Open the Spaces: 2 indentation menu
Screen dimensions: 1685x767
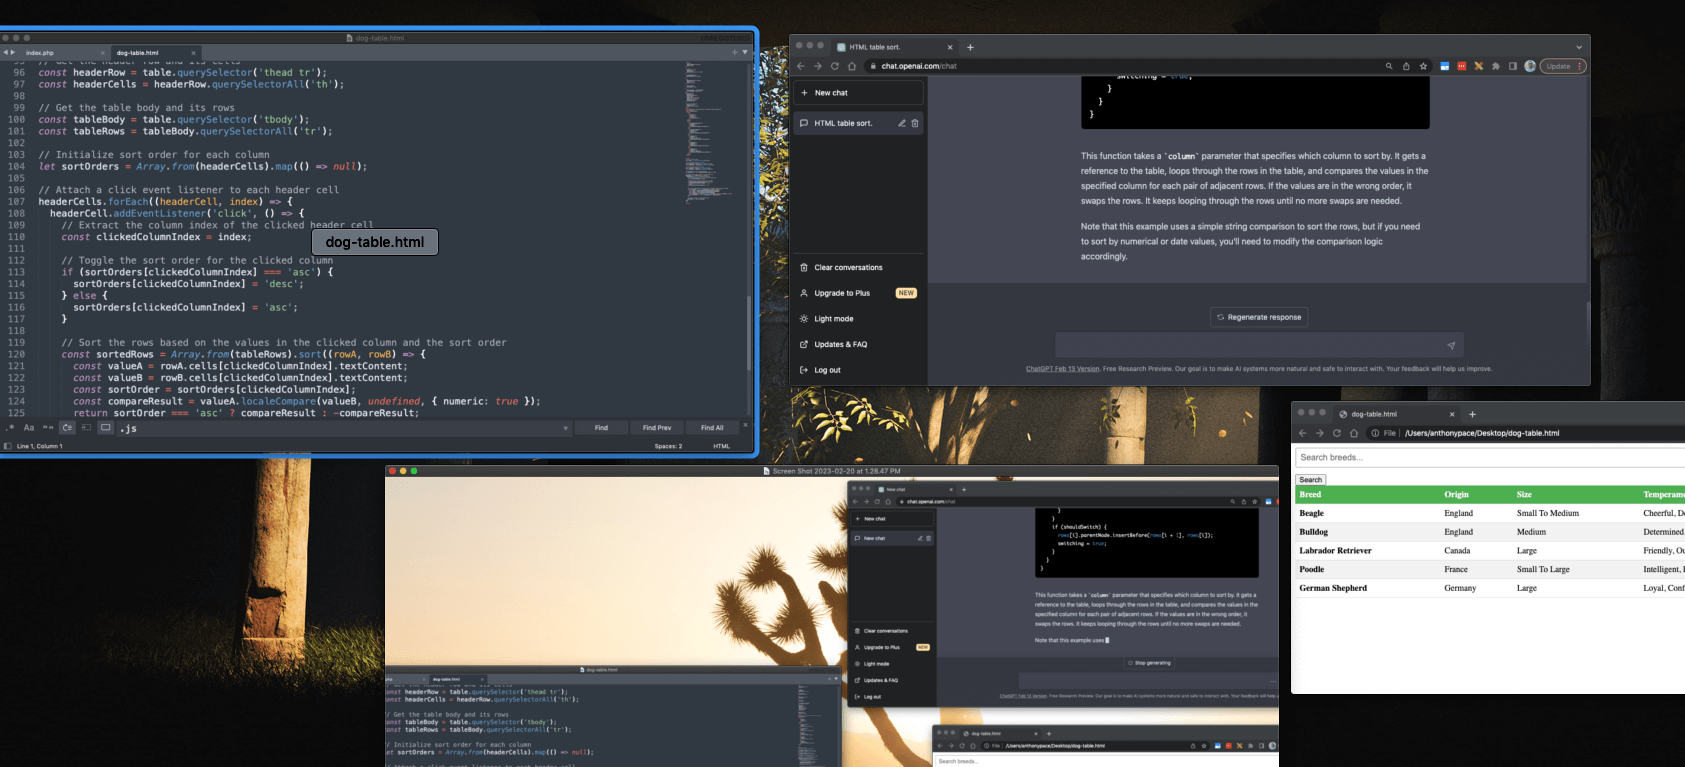pyautogui.click(x=668, y=446)
